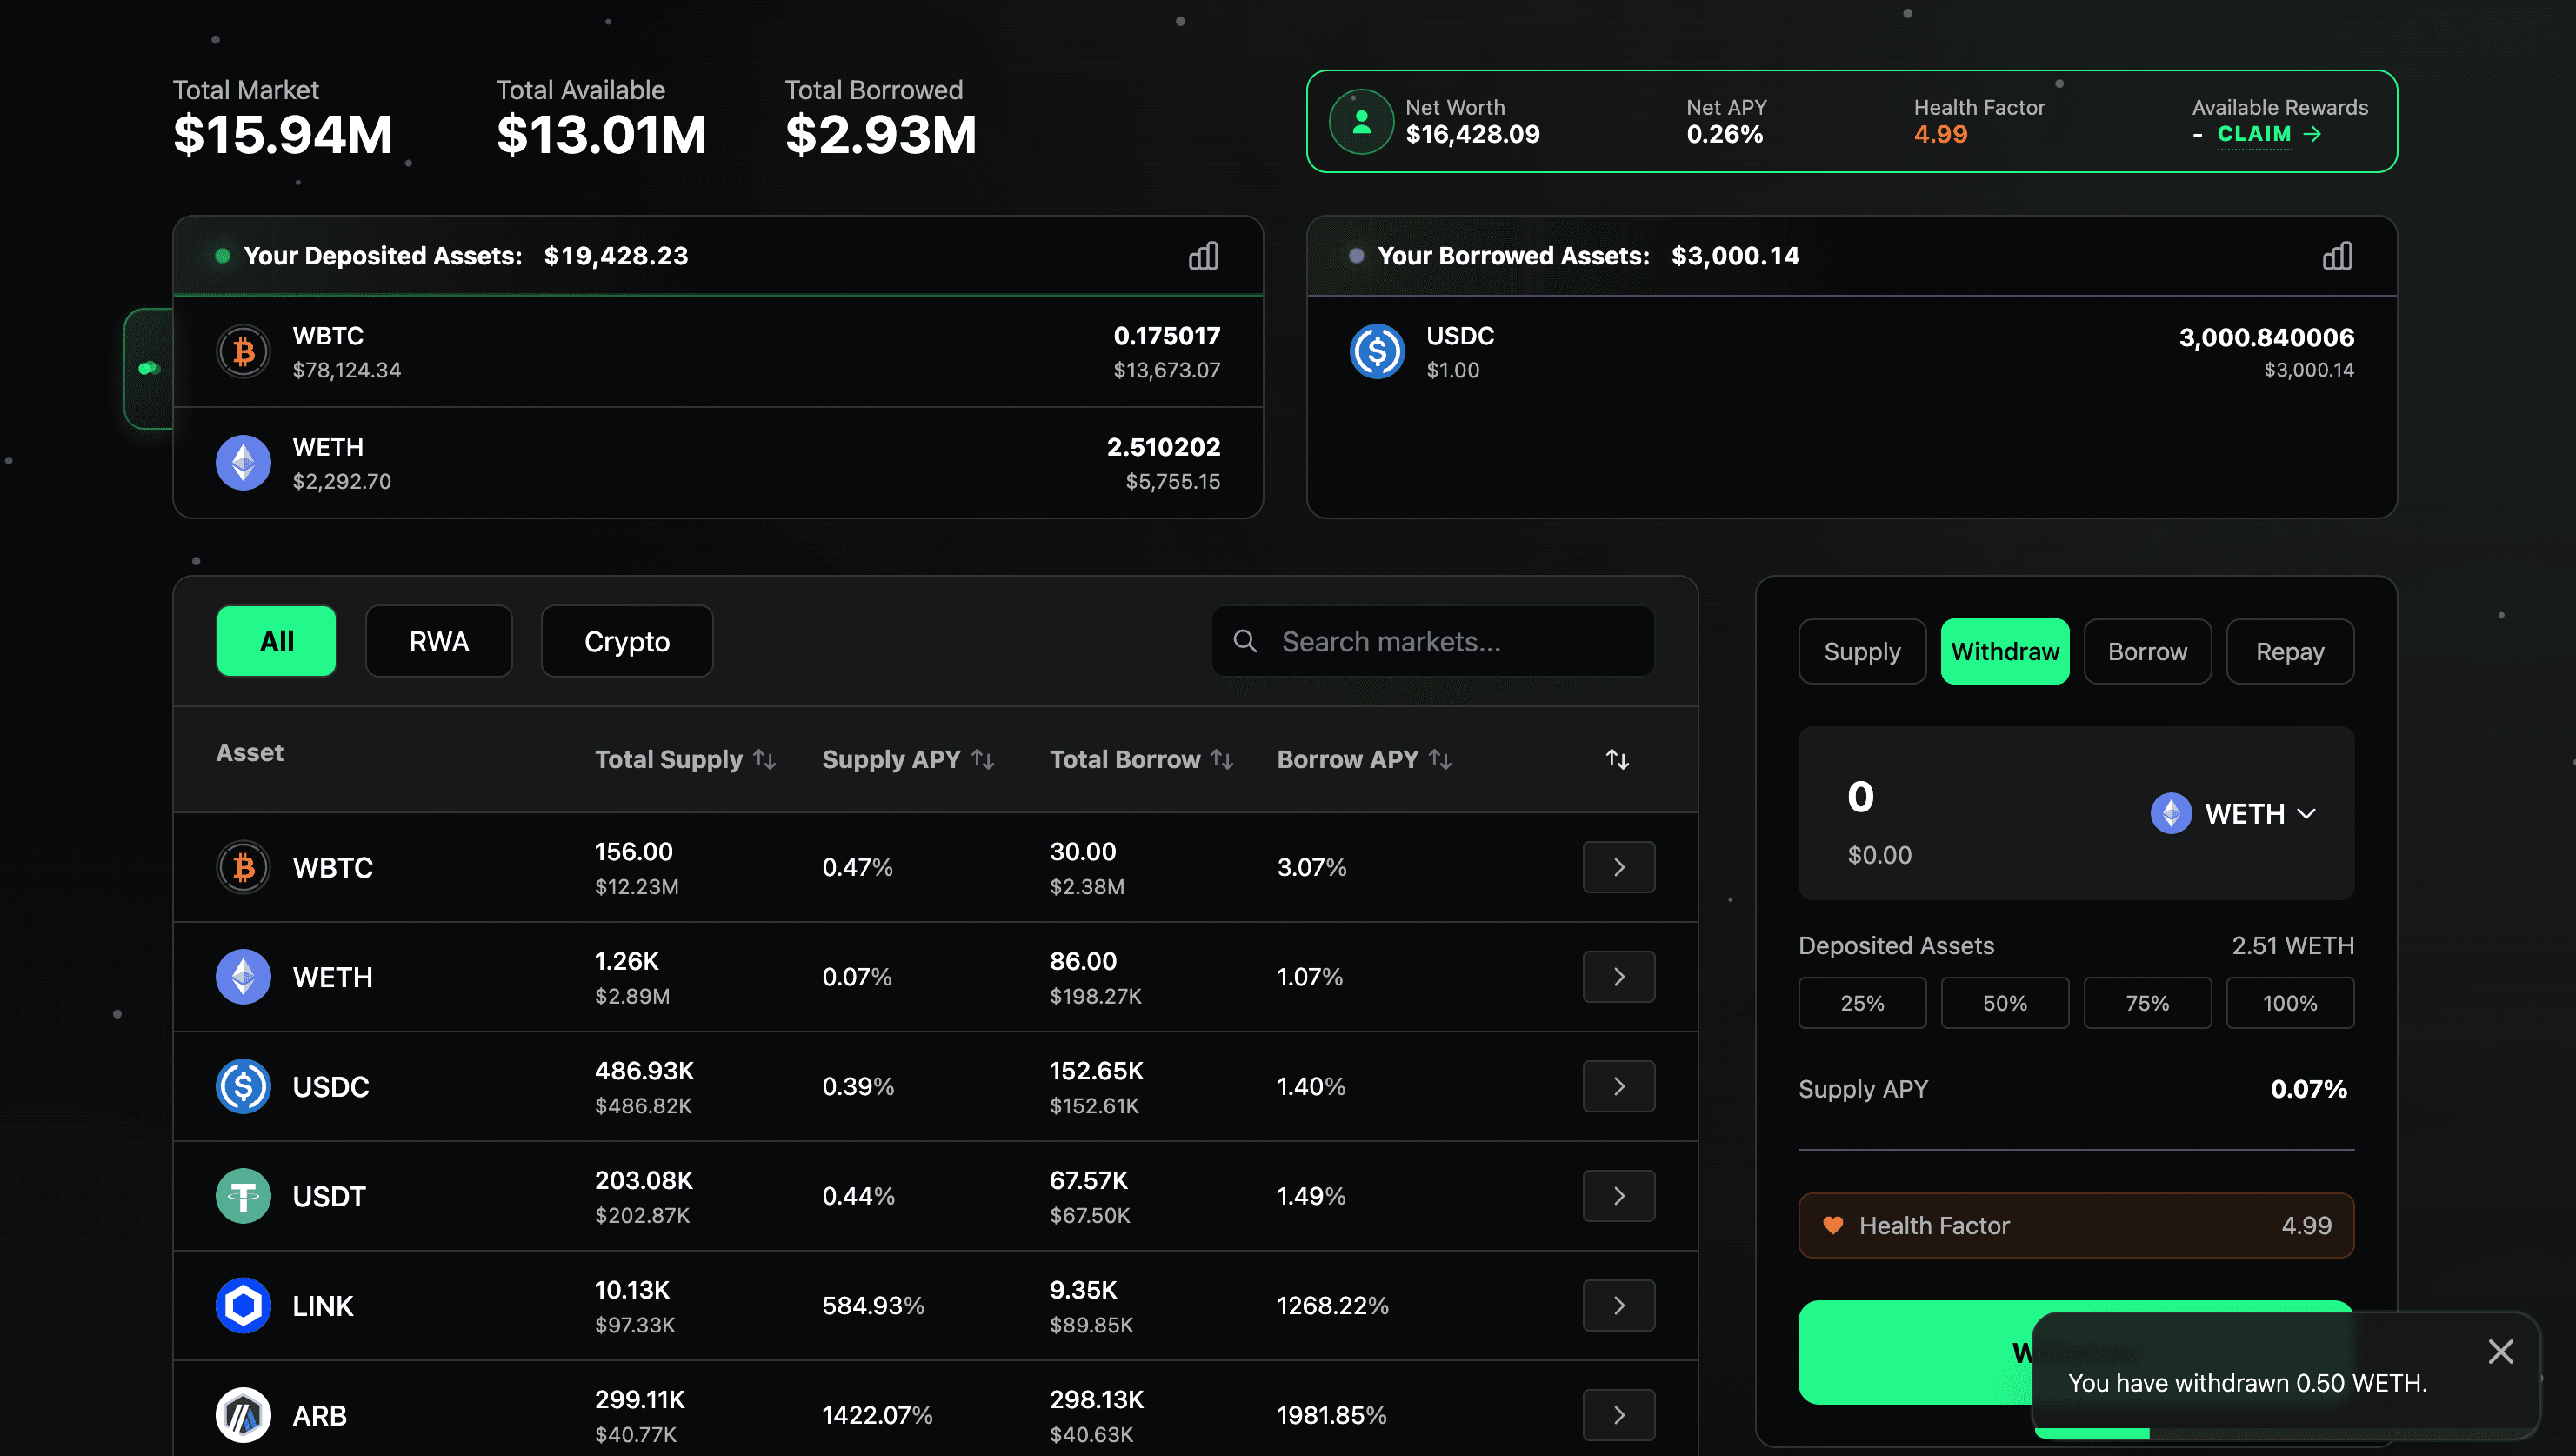The image size is (2576, 1456).
Task: Select the 50% withdrawal amount option
Action: [x=2005, y=1002]
